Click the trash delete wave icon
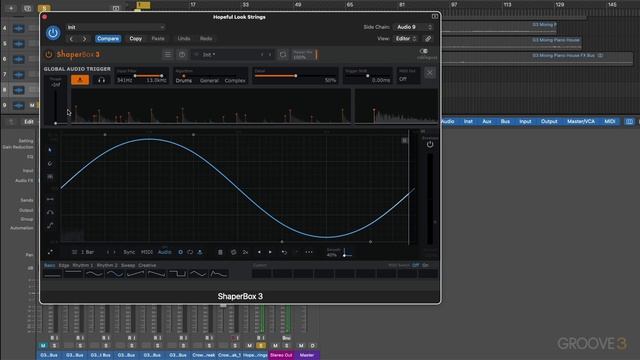This screenshot has width=640, height=360. [220, 252]
